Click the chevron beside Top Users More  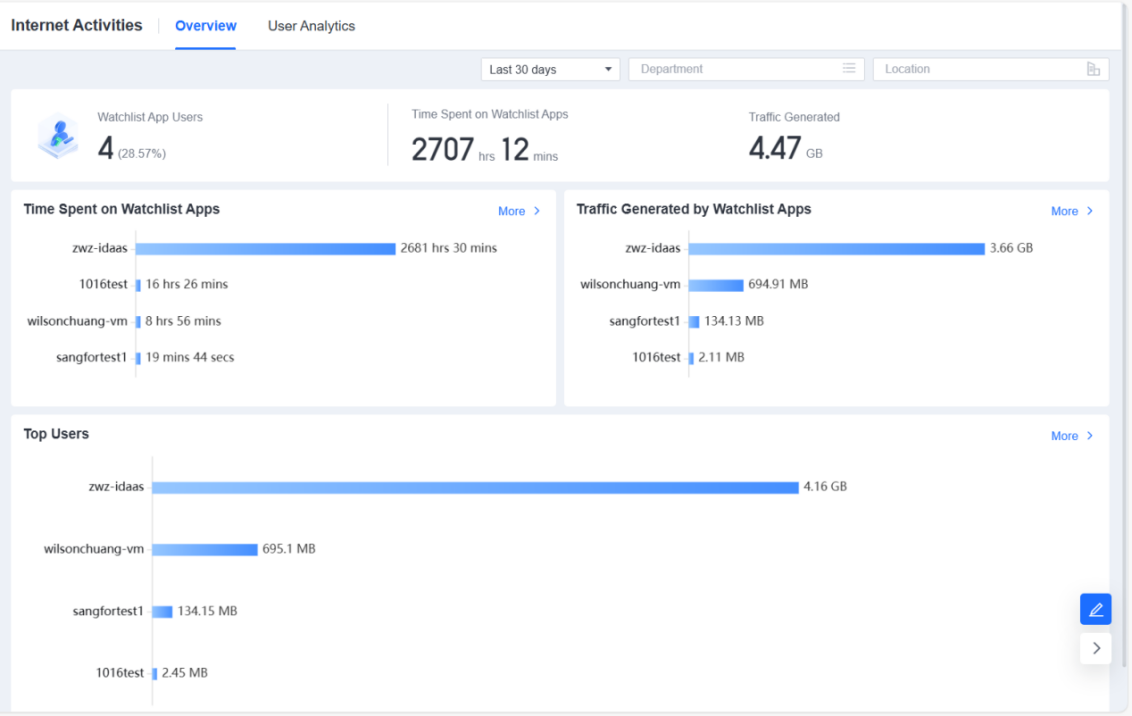click(x=1089, y=436)
